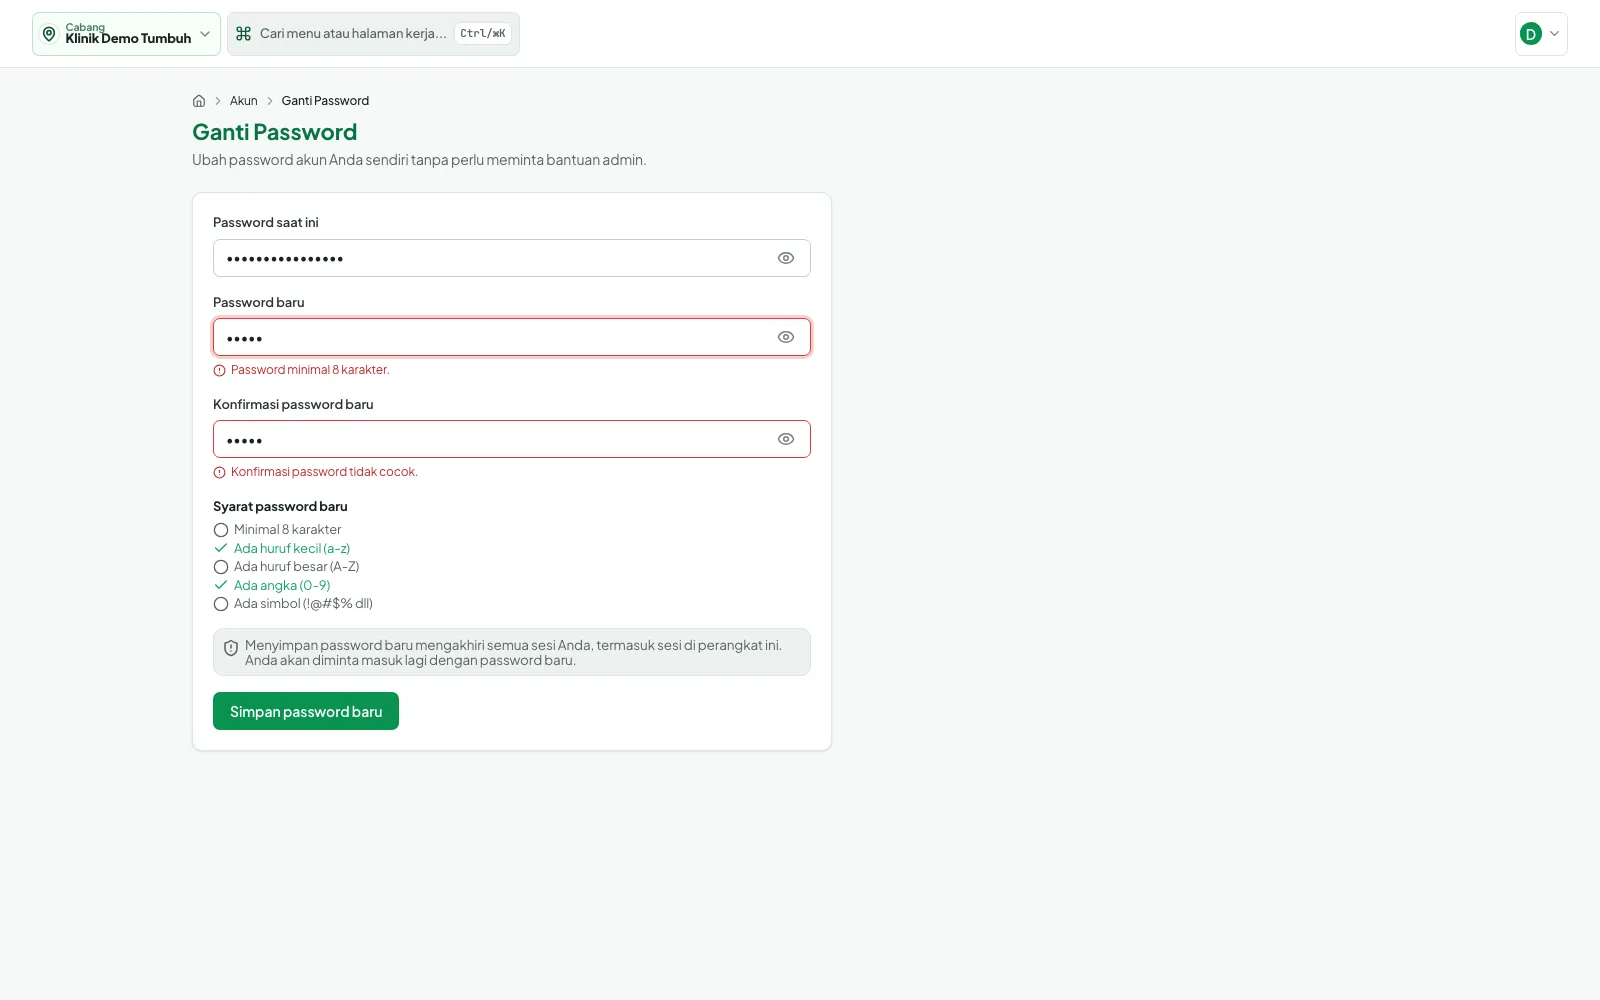Show the current password with eye icon
1600x1000 pixels.
786,258
